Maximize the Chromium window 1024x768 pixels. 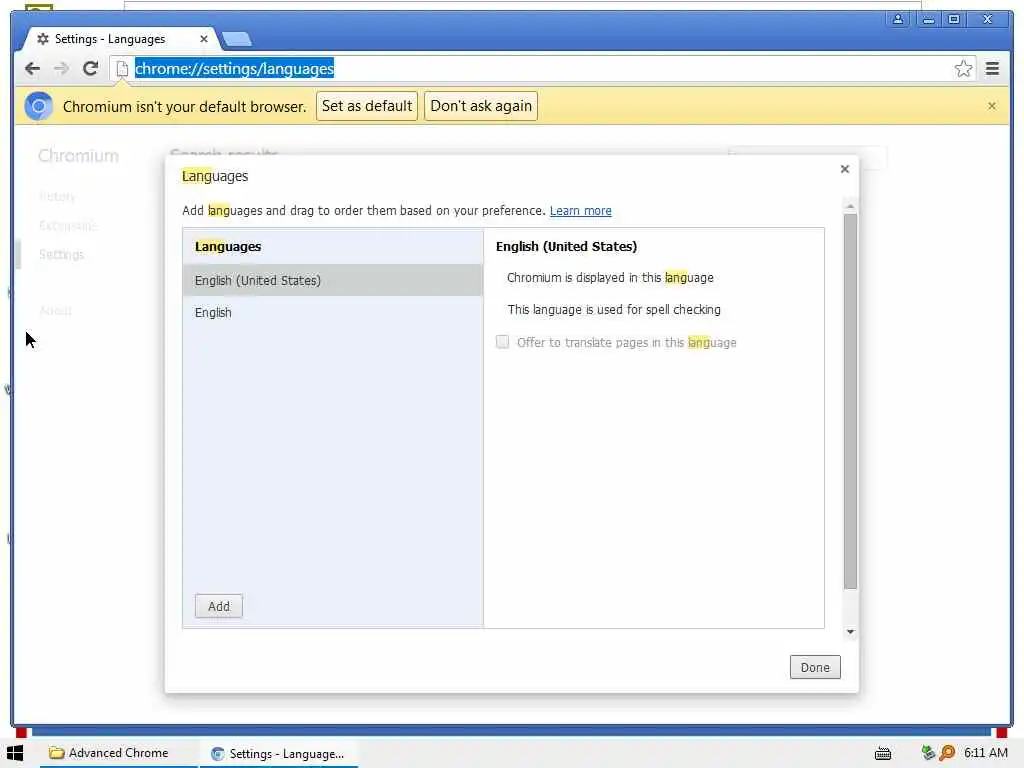coord(953,19)
